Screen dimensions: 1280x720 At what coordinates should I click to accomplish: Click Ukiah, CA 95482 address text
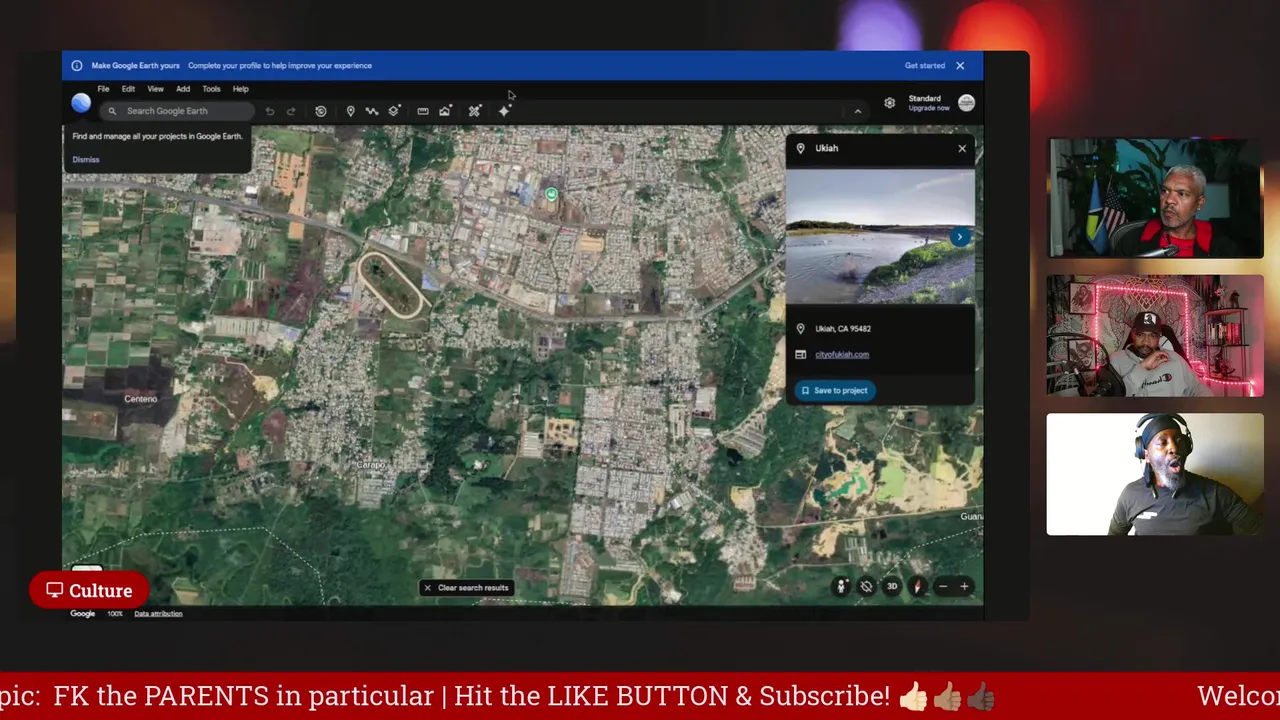tap(843, 328)
